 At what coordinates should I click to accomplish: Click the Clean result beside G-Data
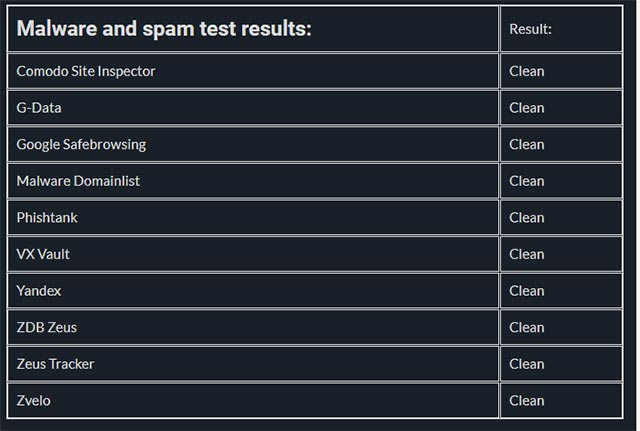click(527, 108)
